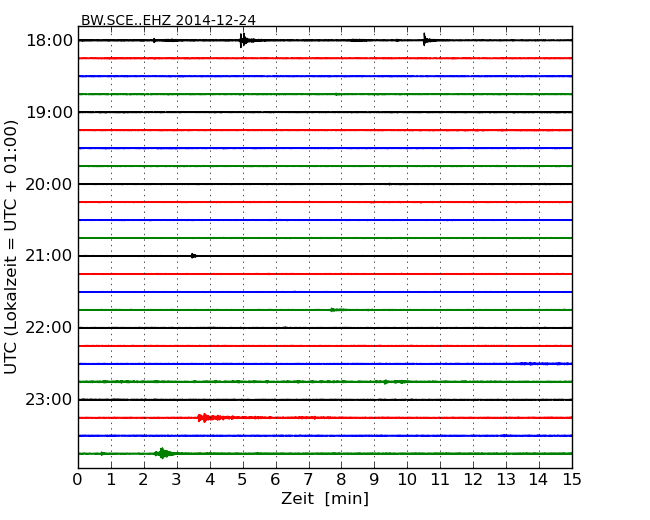650x520 pixels.
Task: Click the green event on the bottom trace
Action: point(163,453)
